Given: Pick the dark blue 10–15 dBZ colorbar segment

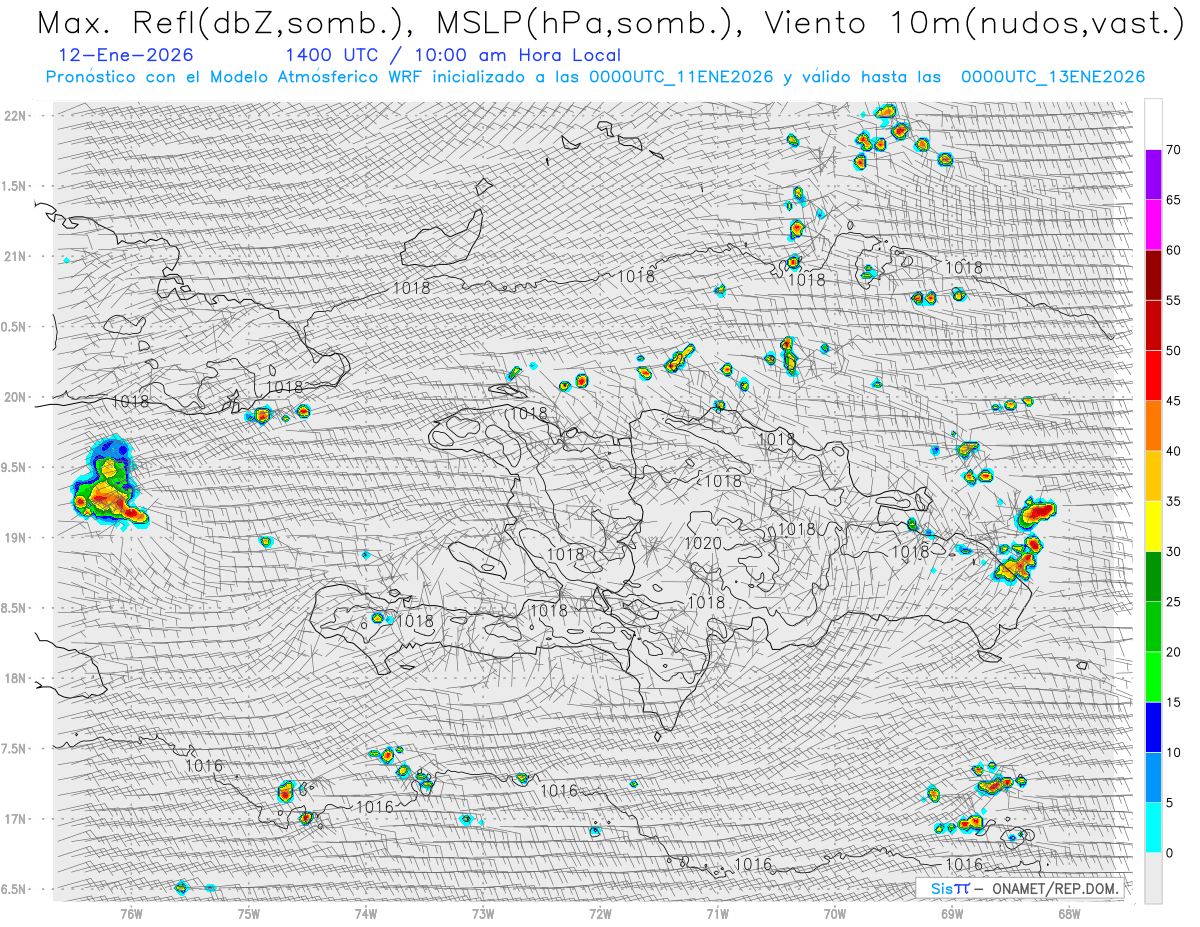Looking at the screenshot, I should pos(1153,727).
